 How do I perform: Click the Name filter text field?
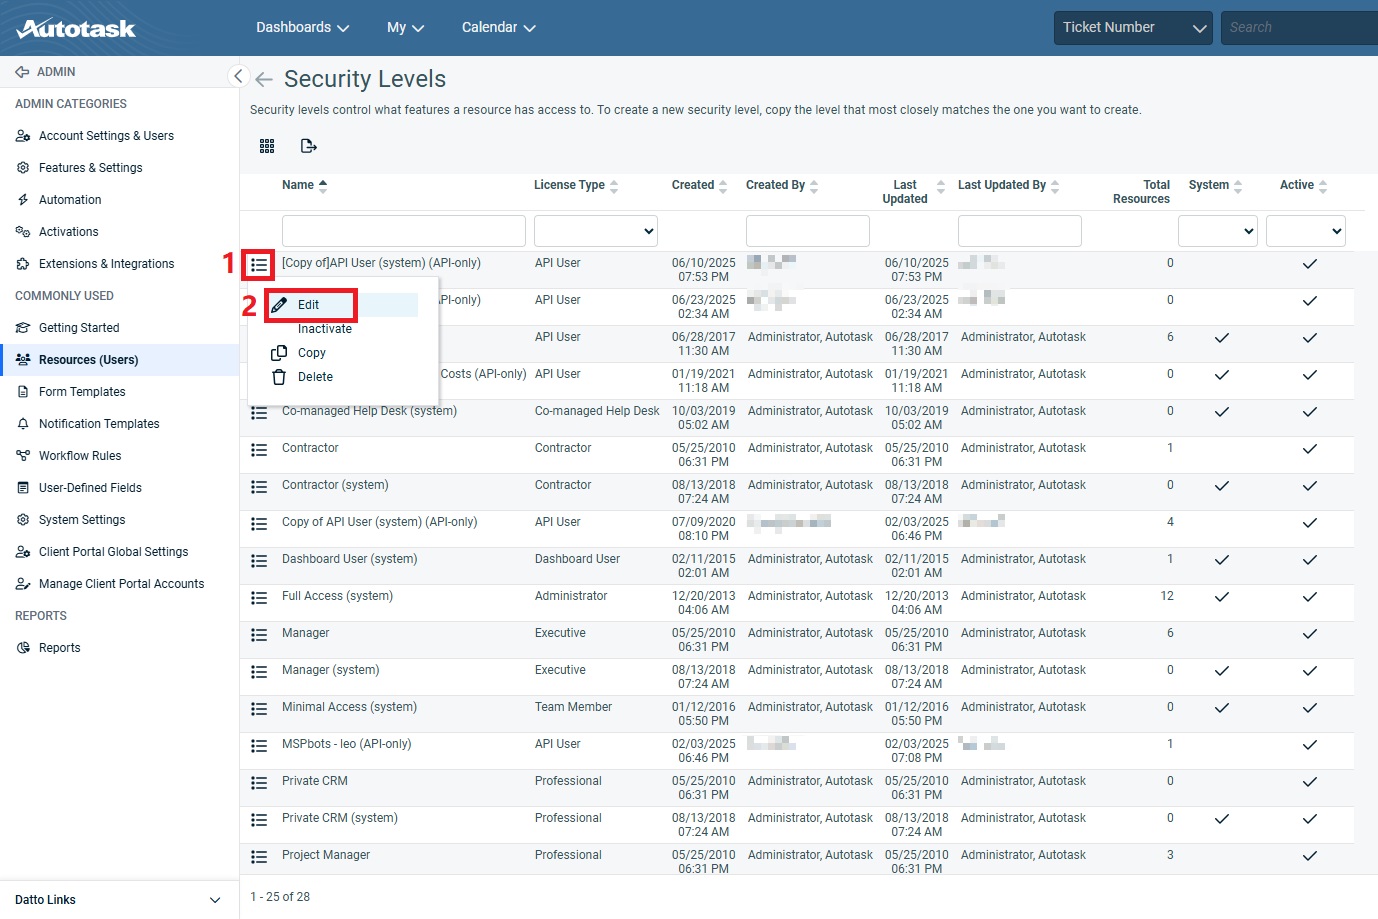403,231
